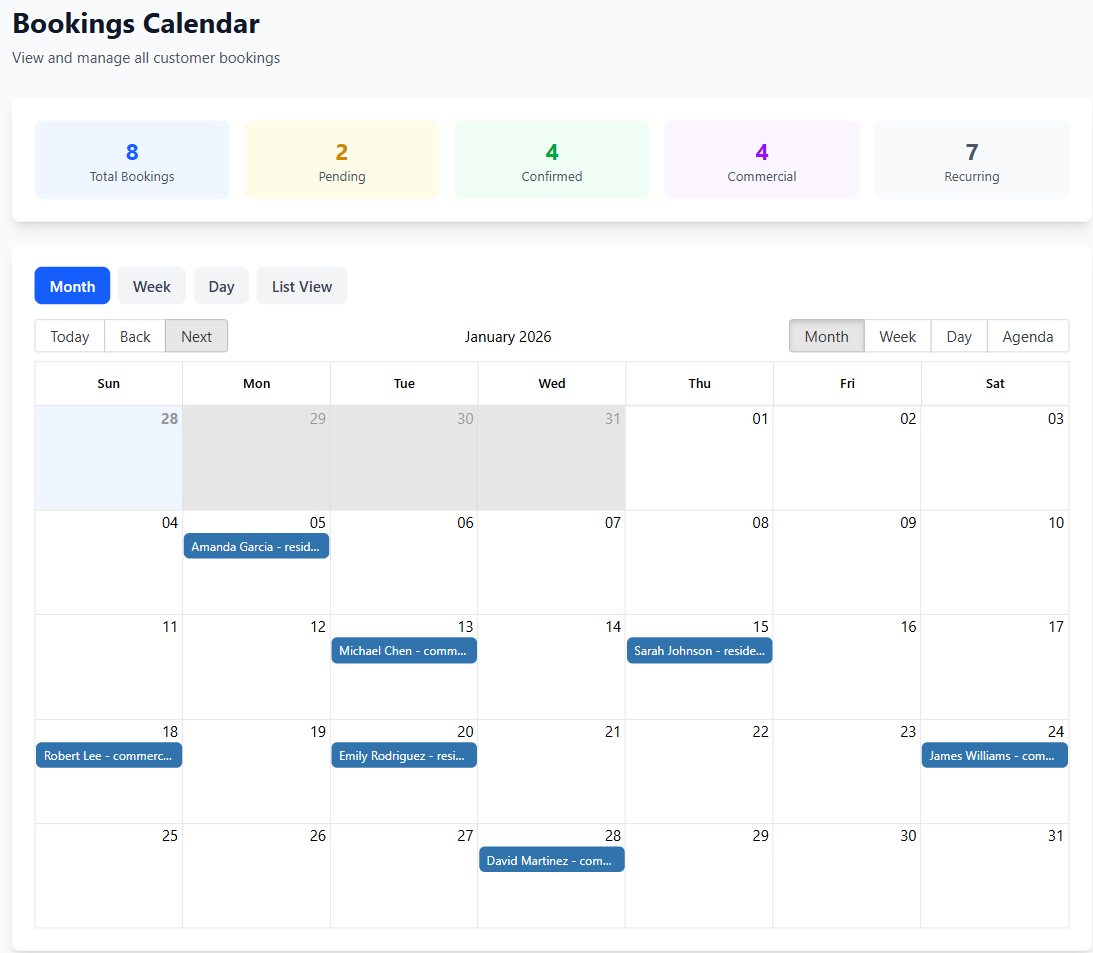The width and height of the screenshot is (1093, 953).
Task: Advance to February using Next button
Action: pyautogui.click(x=196, y=336)
